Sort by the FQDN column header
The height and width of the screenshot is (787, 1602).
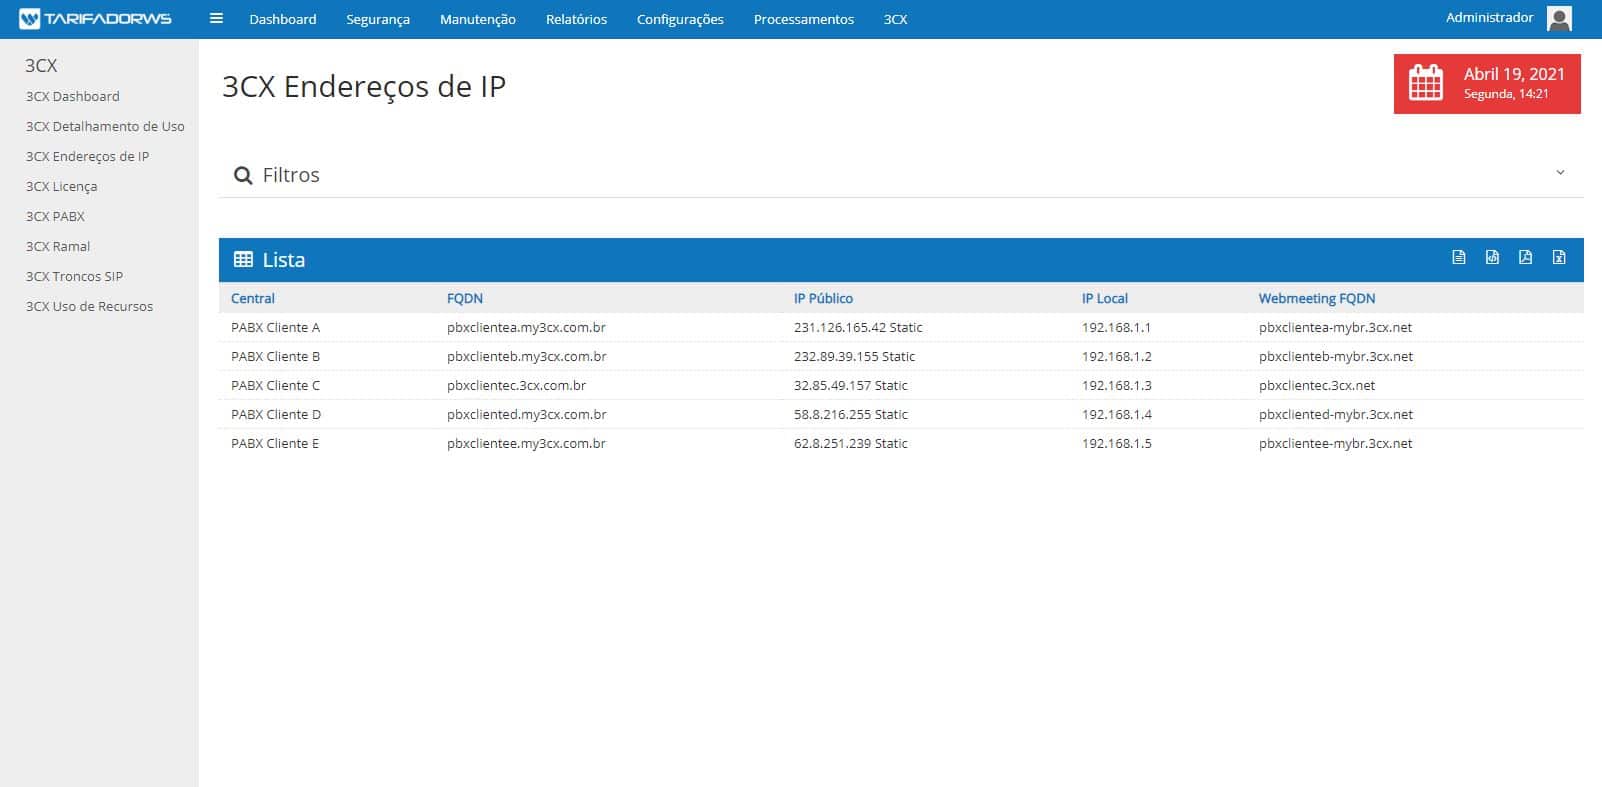tap(465, 298)
